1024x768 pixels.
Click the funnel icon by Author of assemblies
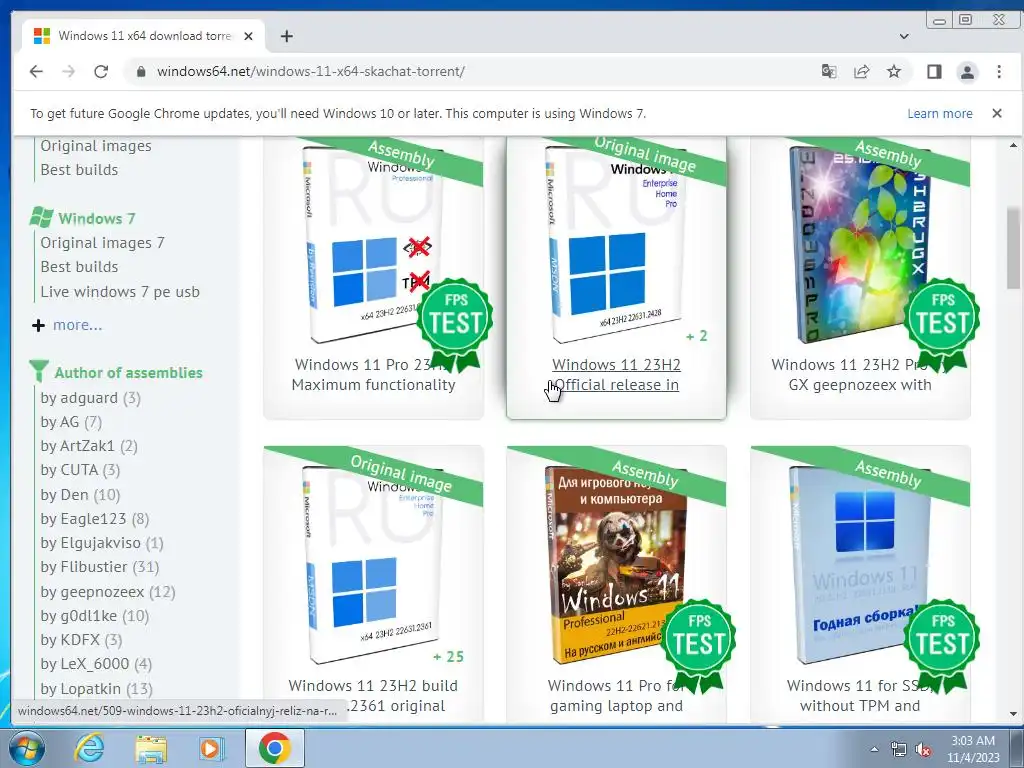tap(39, 371)
